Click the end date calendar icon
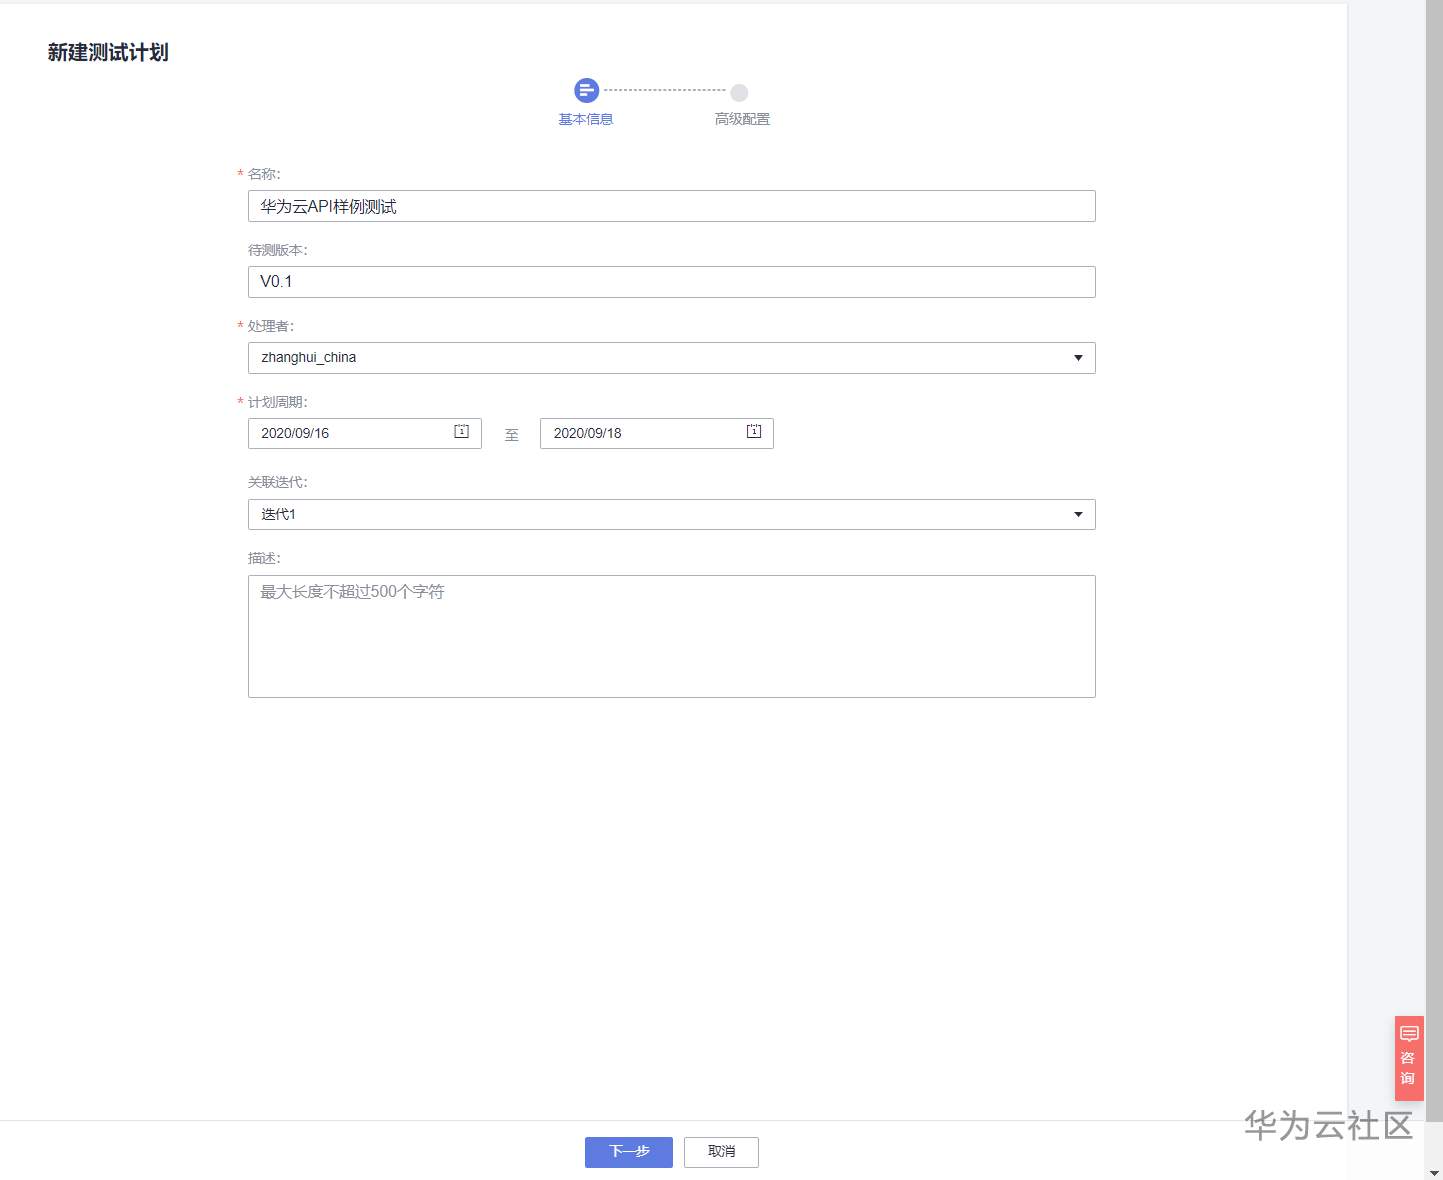Screen dimensions: 1443x1180 pos(754,432)
